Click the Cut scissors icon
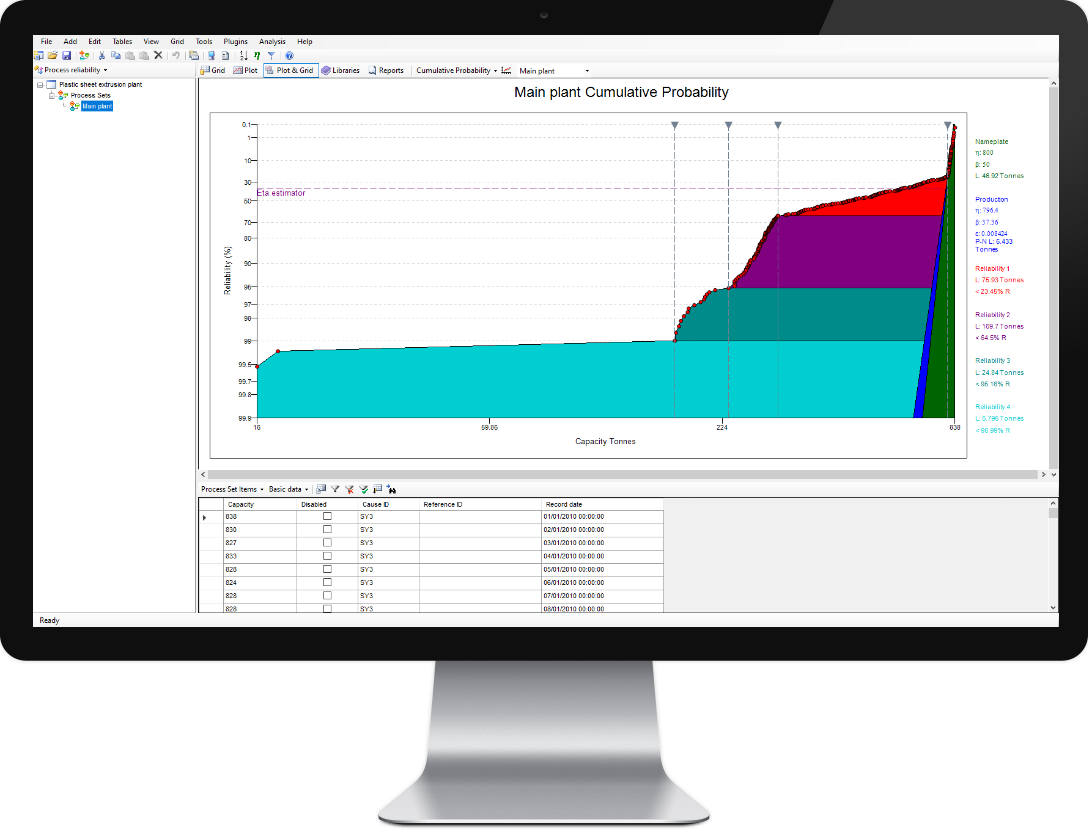This screenshot has width=1088, height=829. coord(102,56)
